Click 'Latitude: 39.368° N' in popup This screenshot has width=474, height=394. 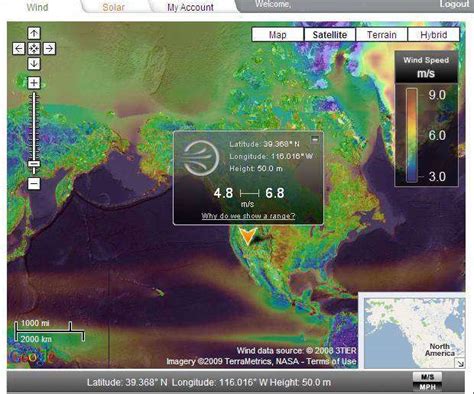[264, 144]
